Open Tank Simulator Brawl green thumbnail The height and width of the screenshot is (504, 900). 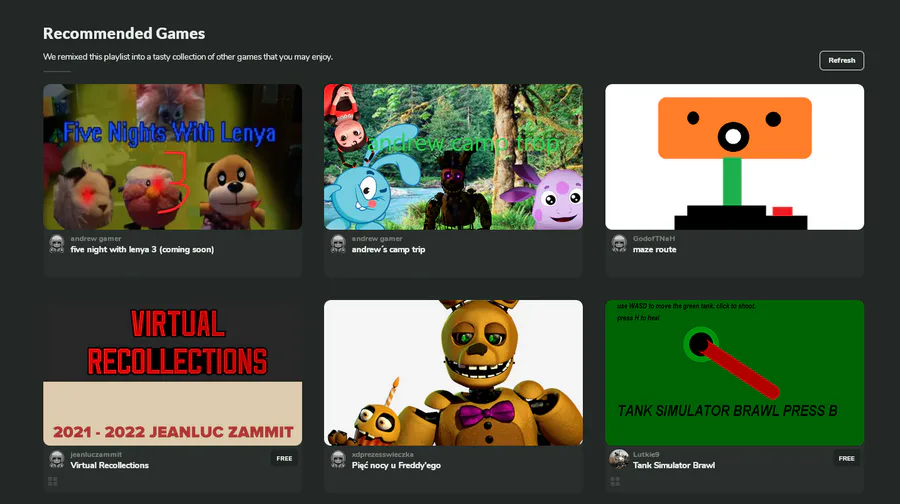point(735,373)
